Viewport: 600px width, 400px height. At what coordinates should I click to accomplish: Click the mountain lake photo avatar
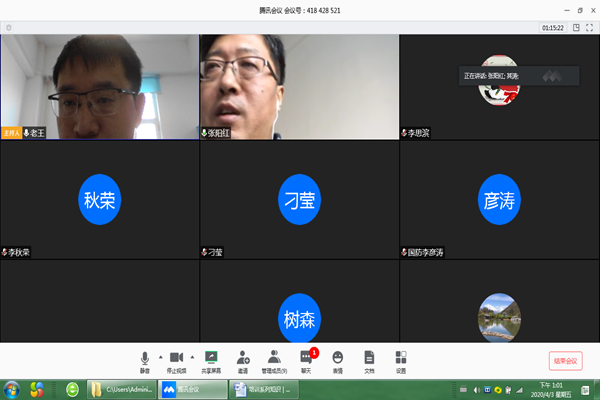[x=499, y=318]
